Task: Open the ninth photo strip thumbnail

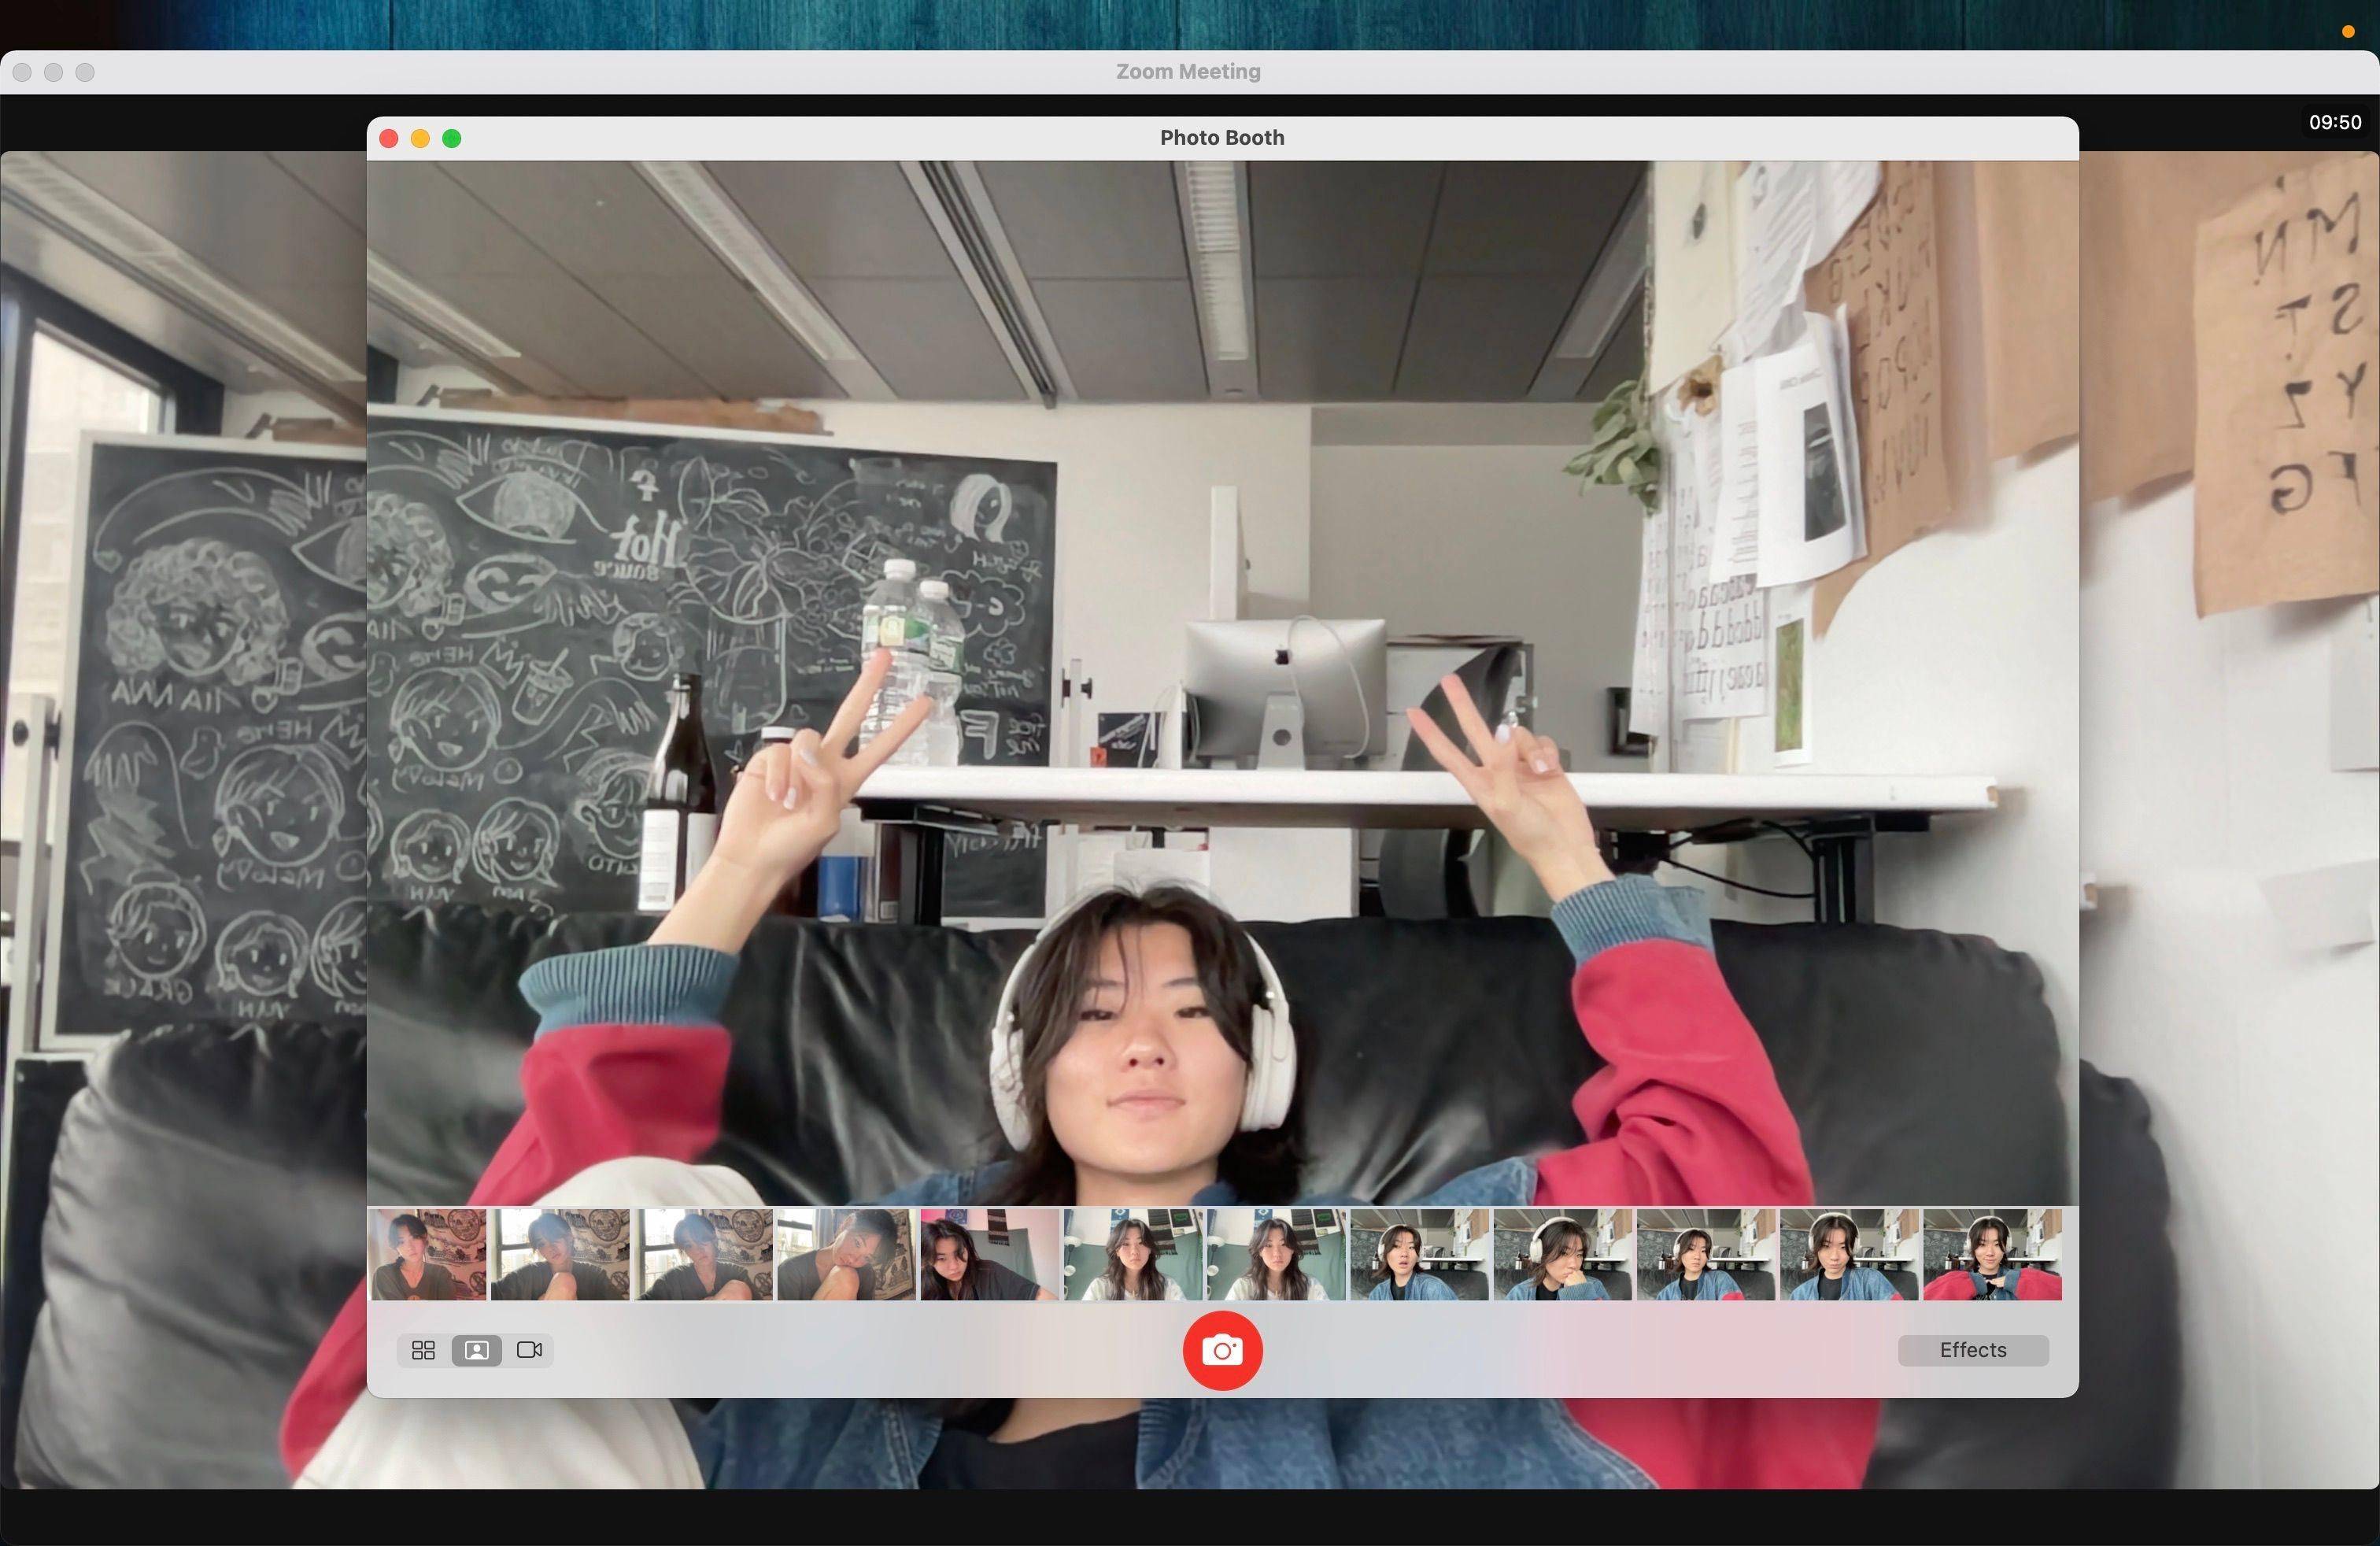Action: [x=1563, y=1254]
